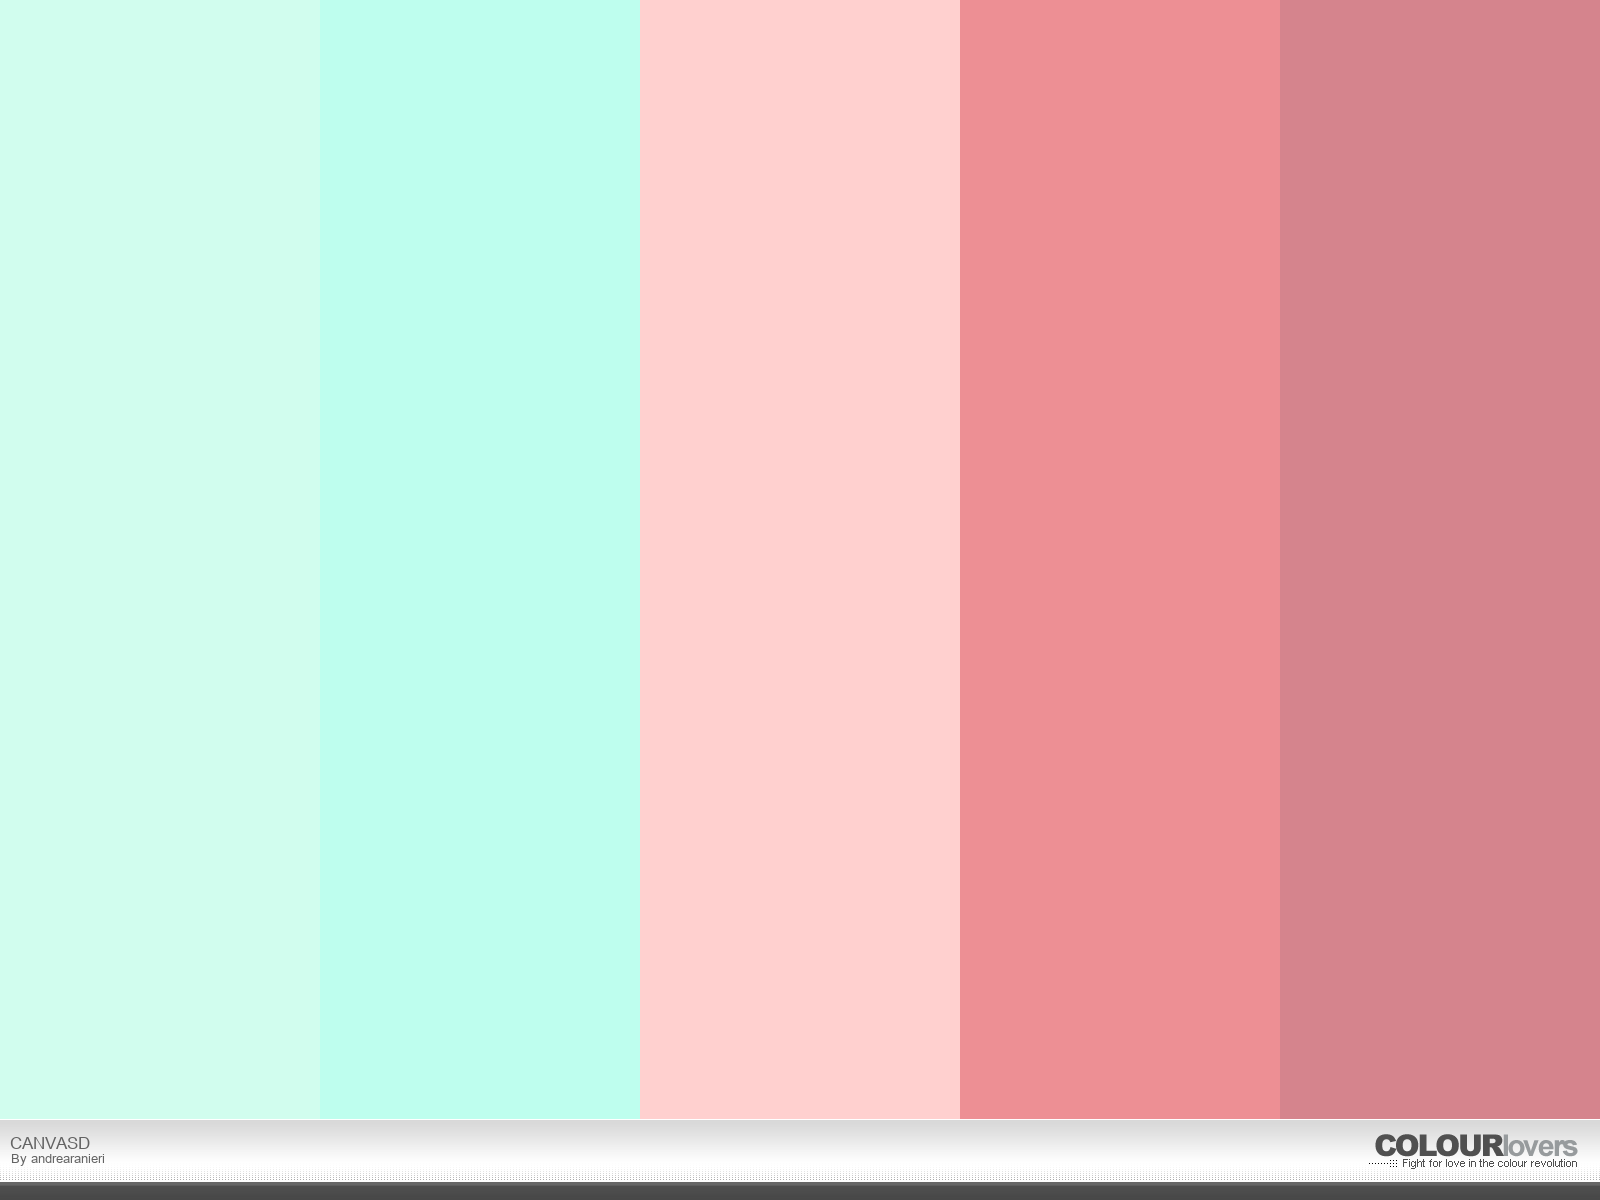Select the salmon pink color stripe
Viewport: 1600px width, 1200px height.
1120,559
